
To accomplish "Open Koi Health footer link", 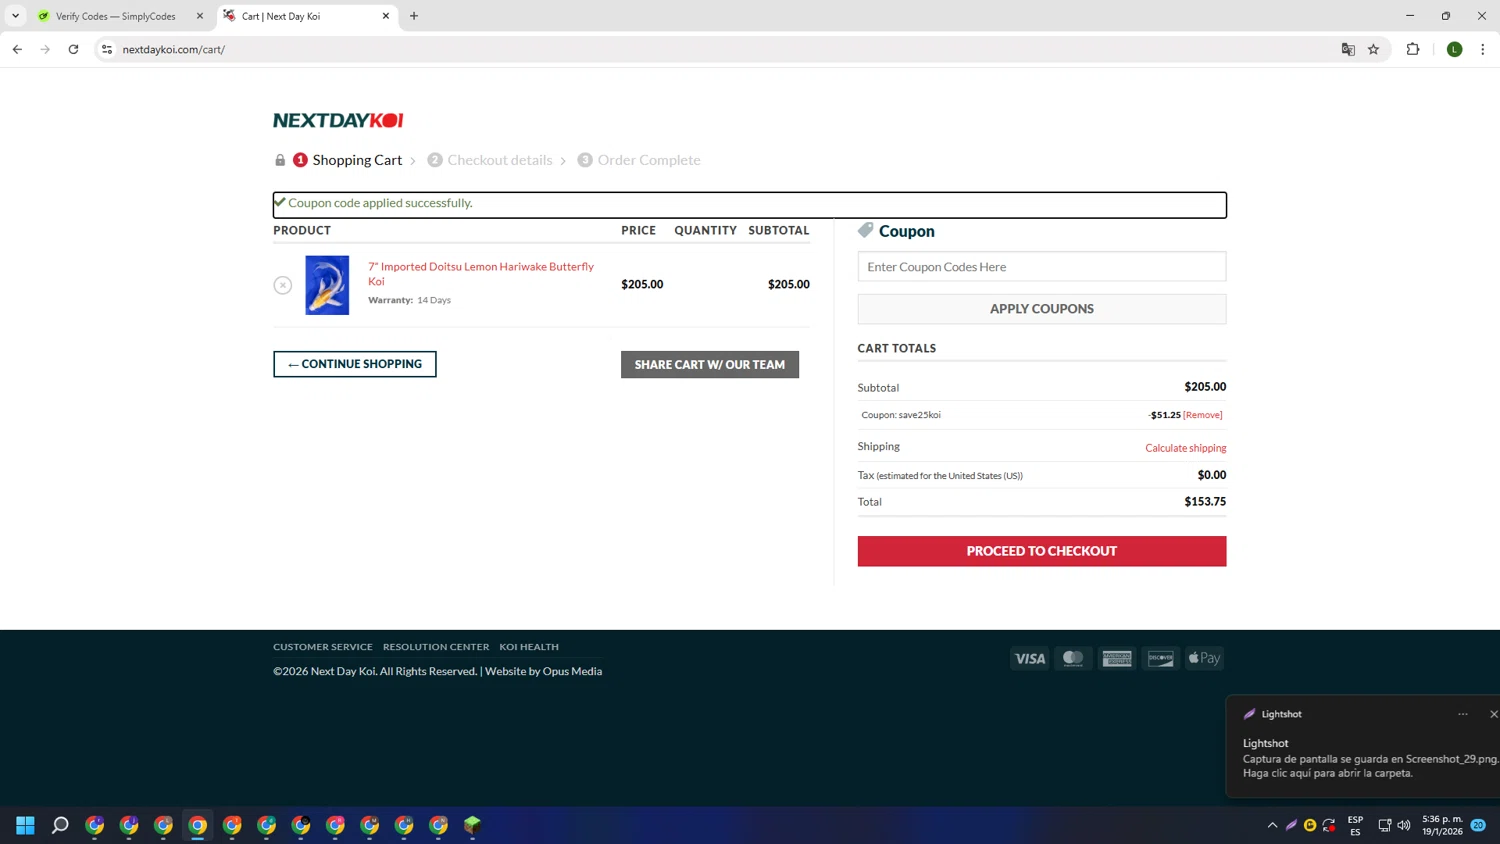I will coord(529,647).
